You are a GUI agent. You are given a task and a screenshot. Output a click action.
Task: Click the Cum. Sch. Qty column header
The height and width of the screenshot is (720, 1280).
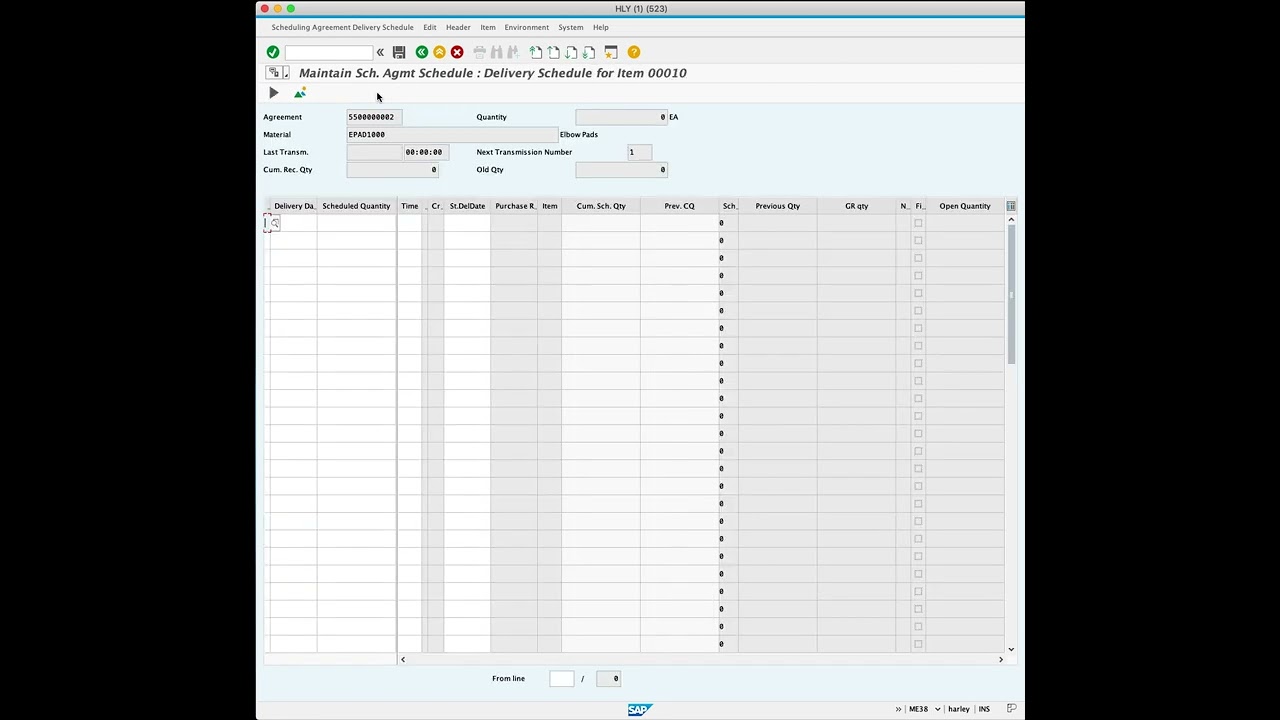601,206
